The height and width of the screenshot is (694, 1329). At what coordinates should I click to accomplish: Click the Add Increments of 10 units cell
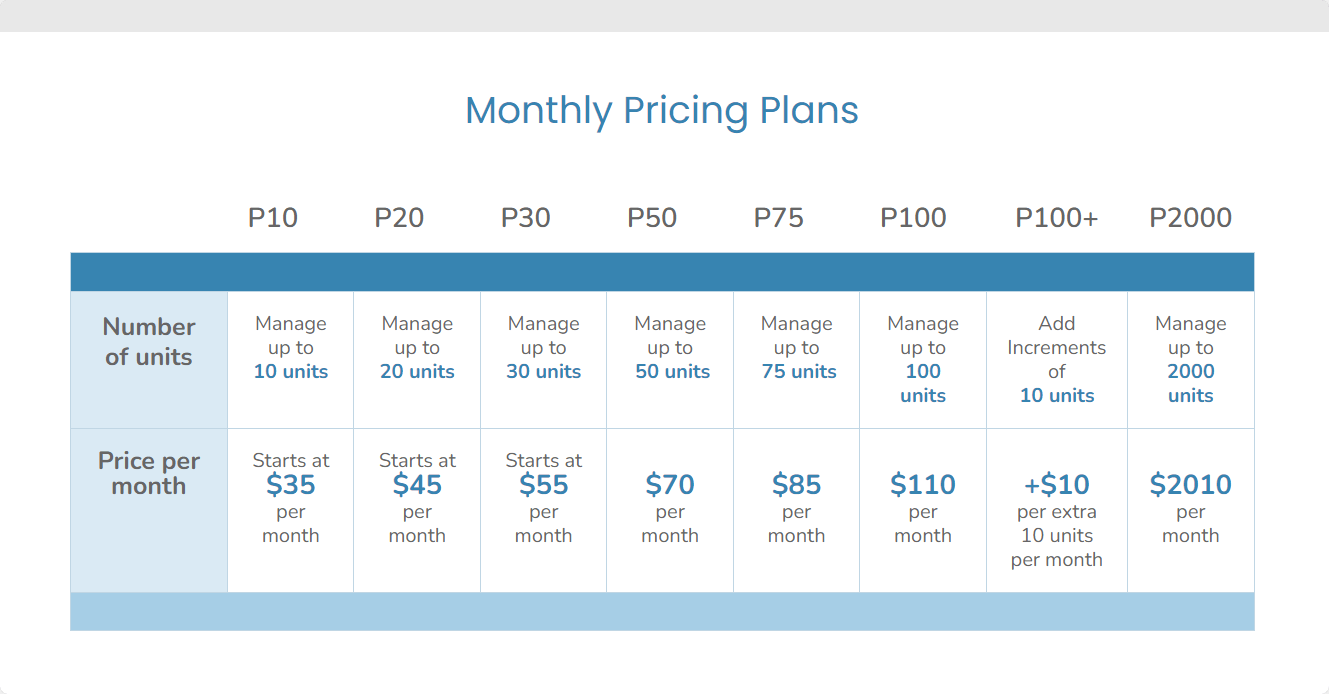click(1057, 360)
